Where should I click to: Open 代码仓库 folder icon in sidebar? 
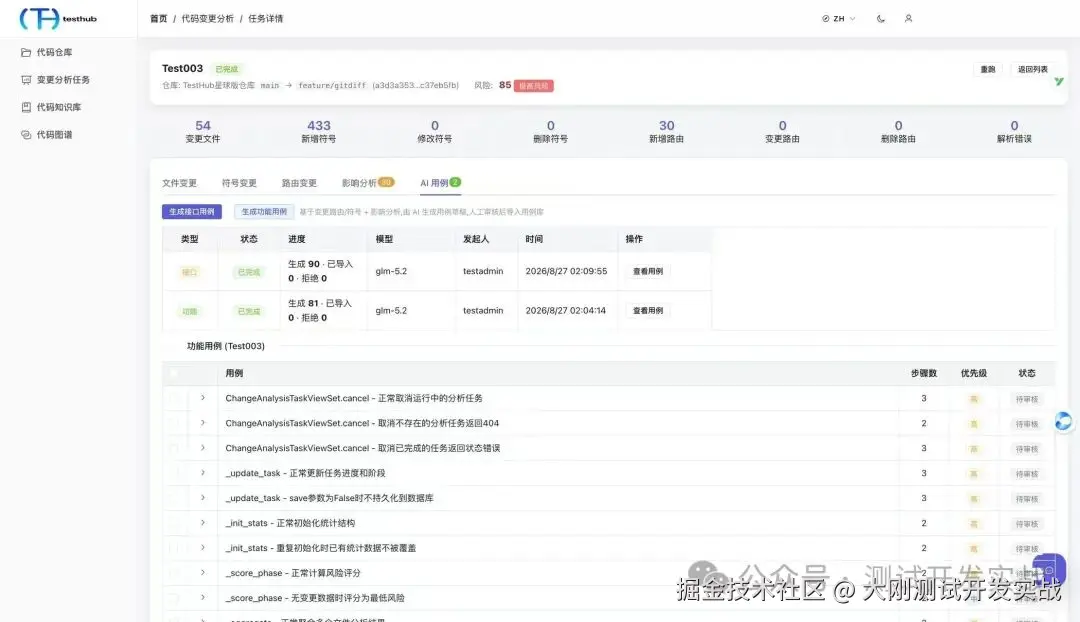tap(26, 52)
